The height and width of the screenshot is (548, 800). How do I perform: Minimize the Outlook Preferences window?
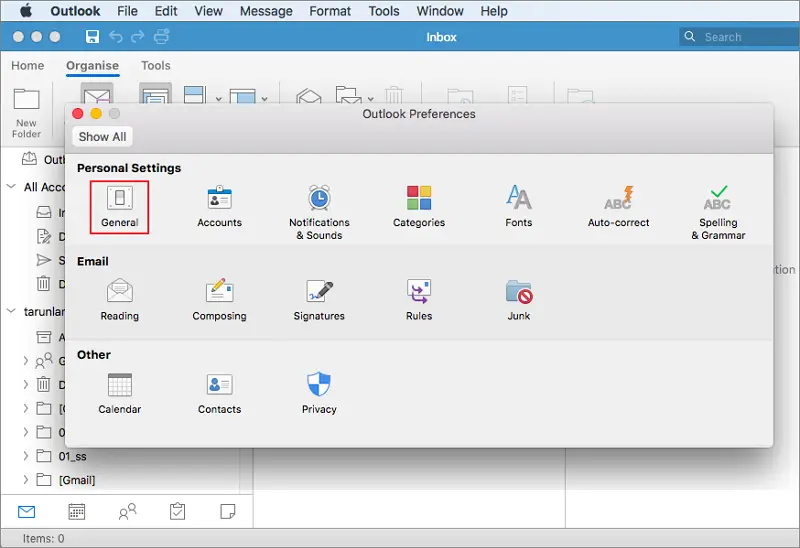pyautogui.click(x=96, y=113)
